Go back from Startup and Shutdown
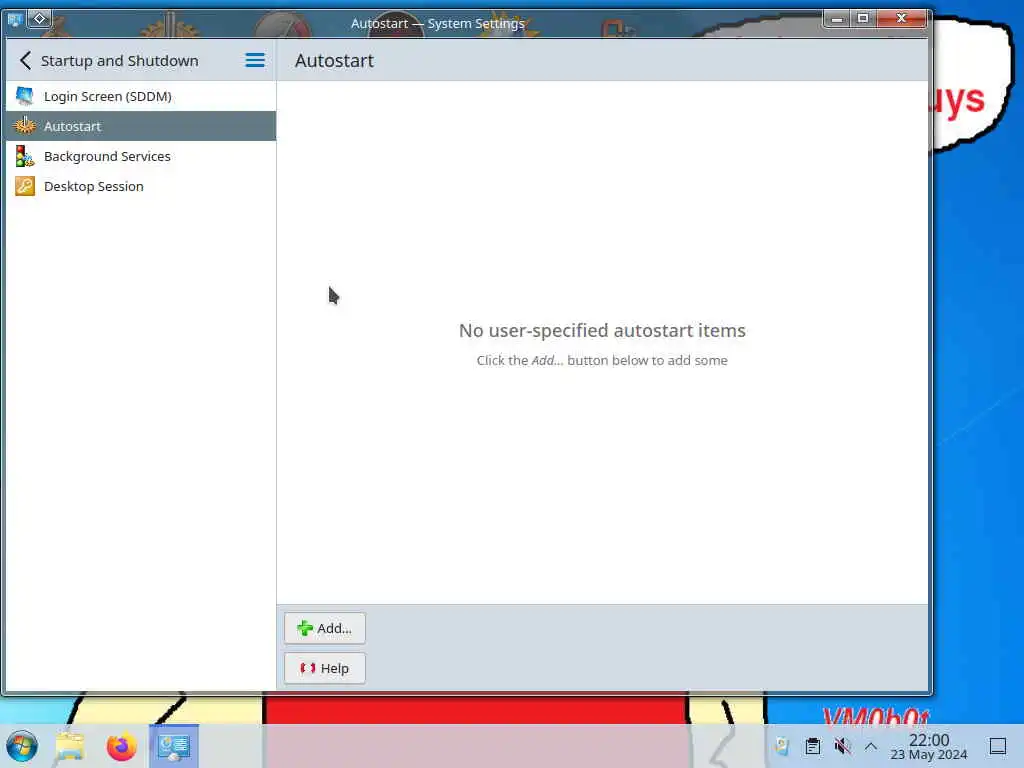The image size is (1024, 768). point(25,61)
